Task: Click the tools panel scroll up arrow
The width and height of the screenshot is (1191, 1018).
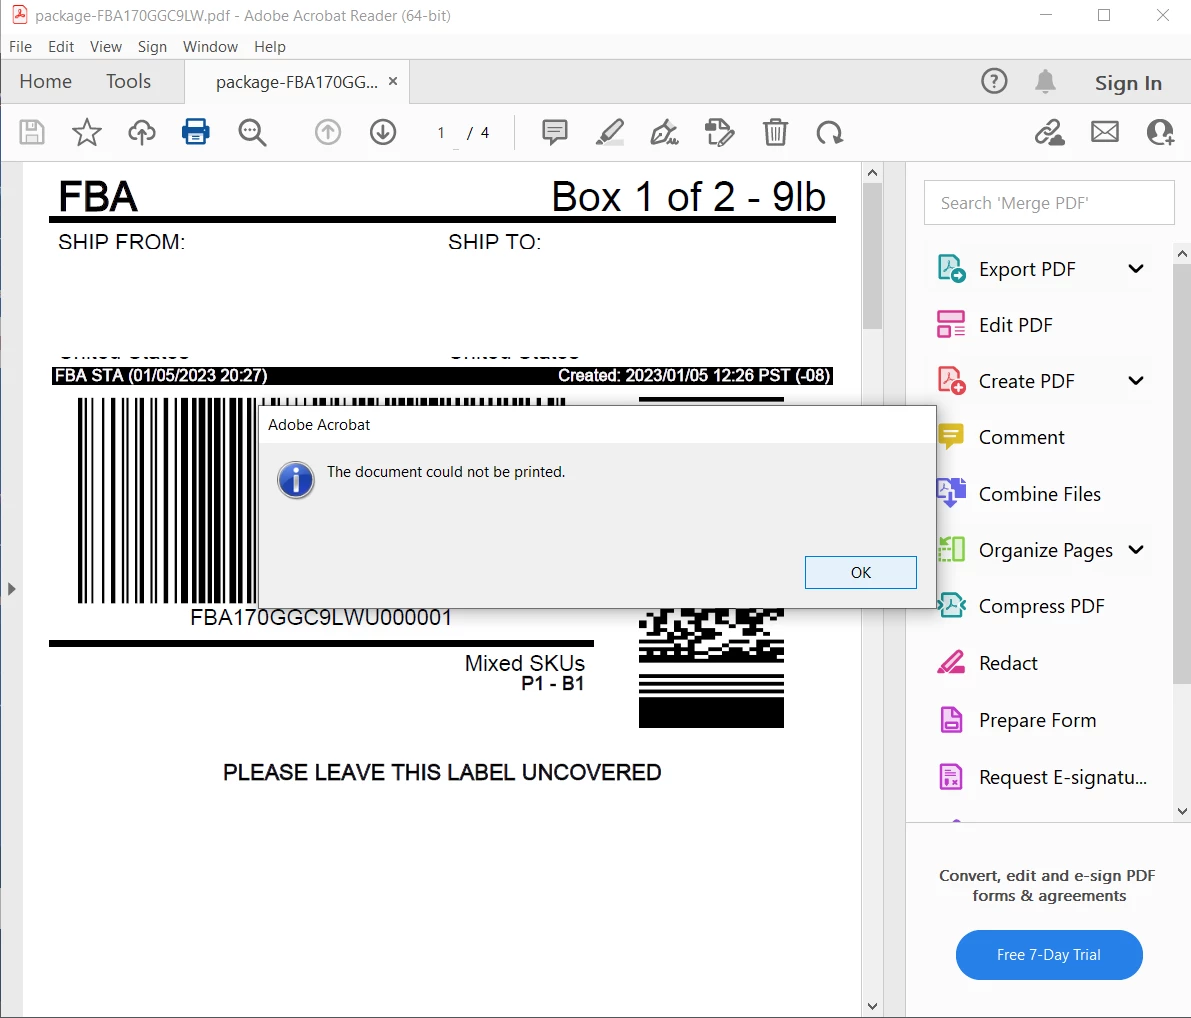Action: pos(1182,254)
